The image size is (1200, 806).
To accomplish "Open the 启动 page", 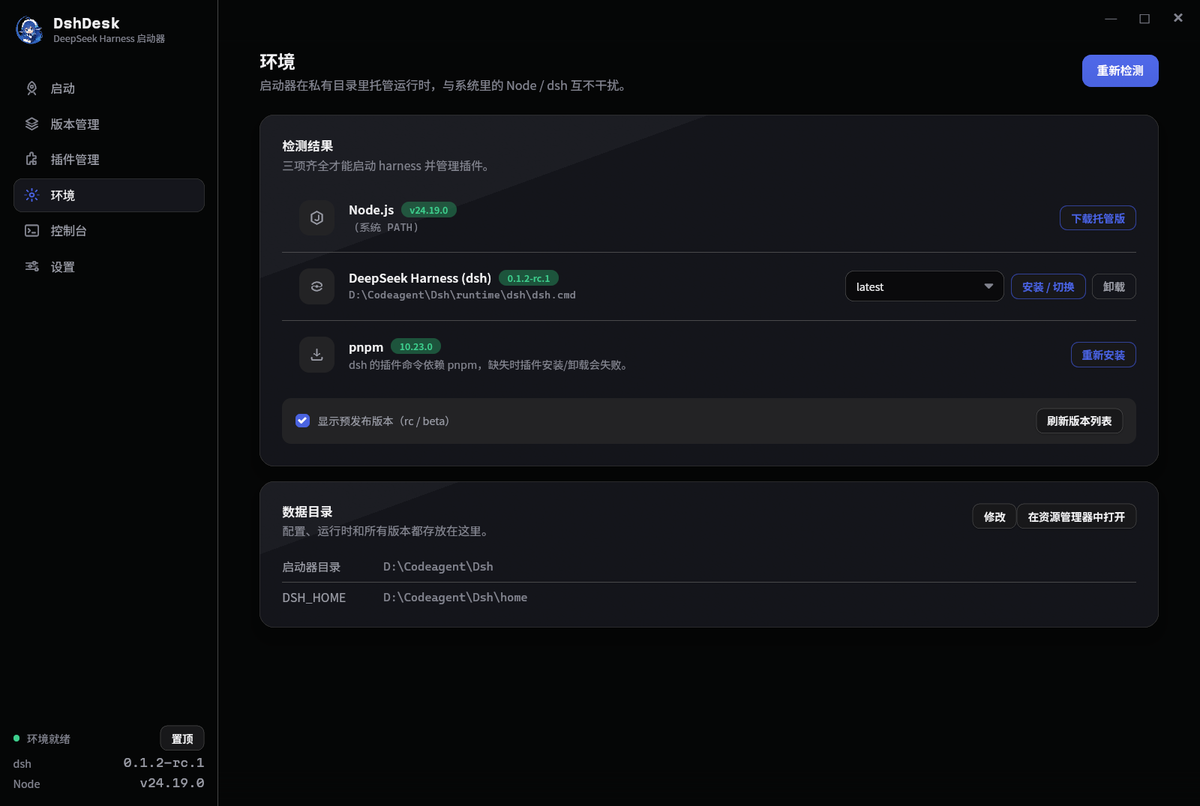I will tap(109, 89).
